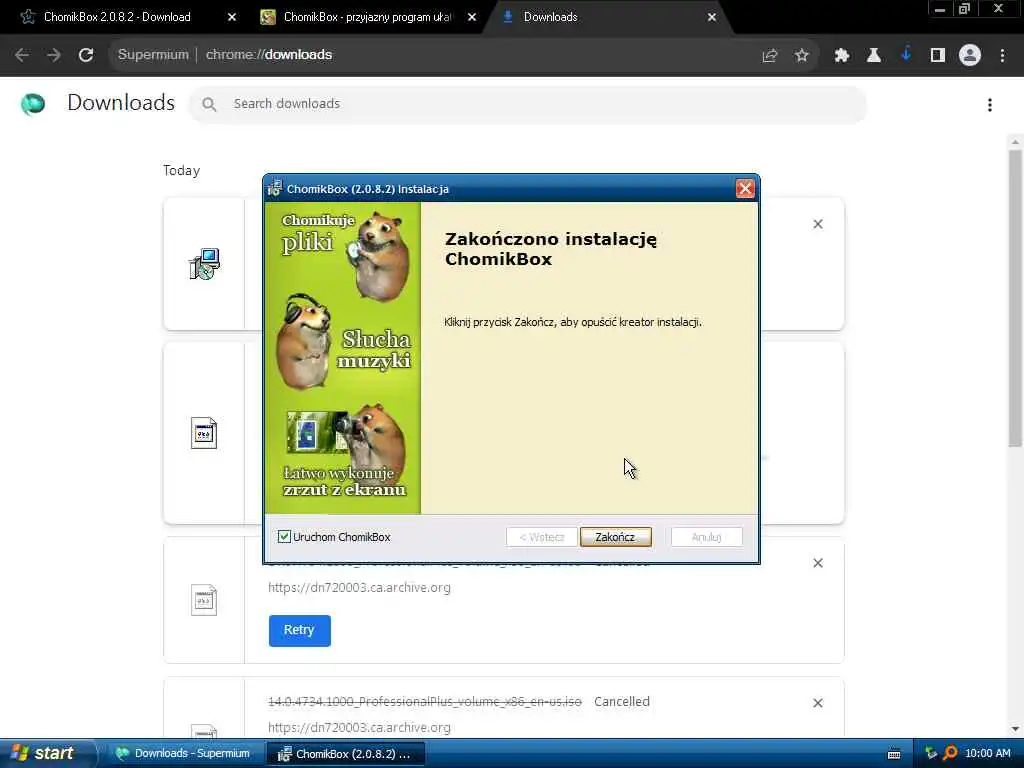Viewport: 1024px width, 768px height.
Task: Open Downloads page more actions menu
Action: tap(990, 105)
